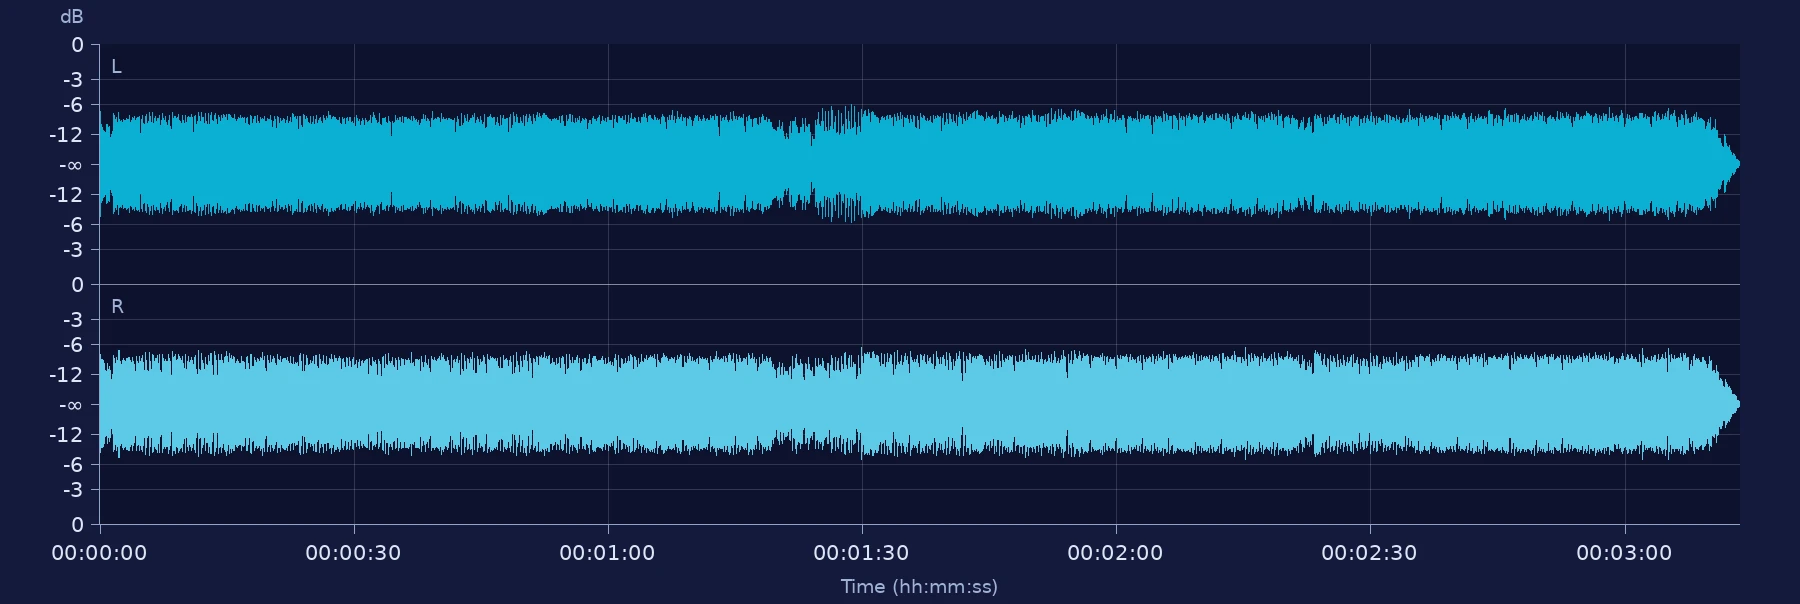Click the top 0 dB label of left channel

pos(77,45)
